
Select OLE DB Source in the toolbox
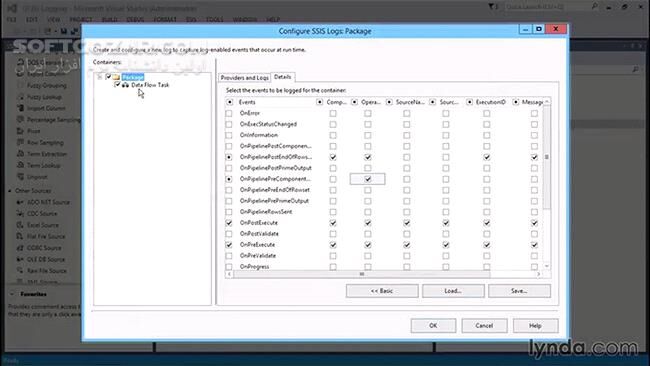(x=46, y=259)
